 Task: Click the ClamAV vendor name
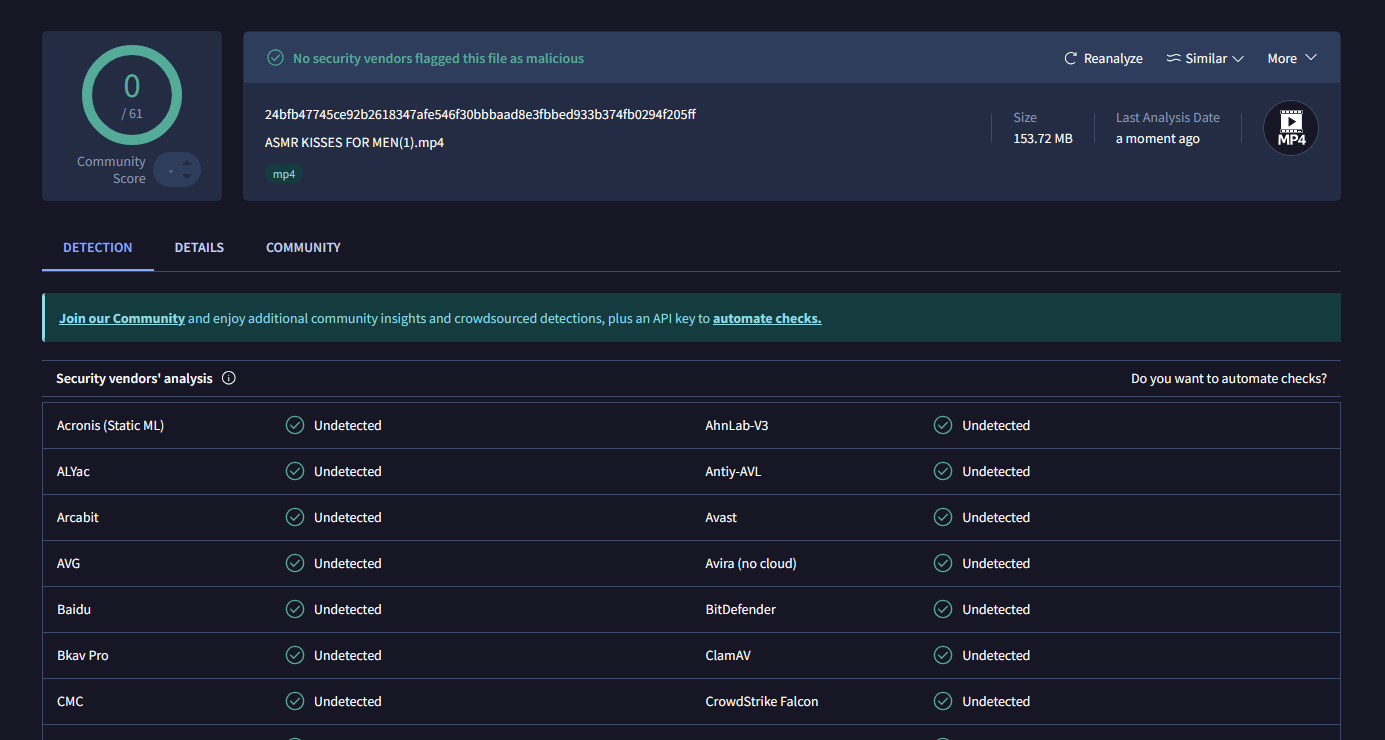click(x=728, y=655)
